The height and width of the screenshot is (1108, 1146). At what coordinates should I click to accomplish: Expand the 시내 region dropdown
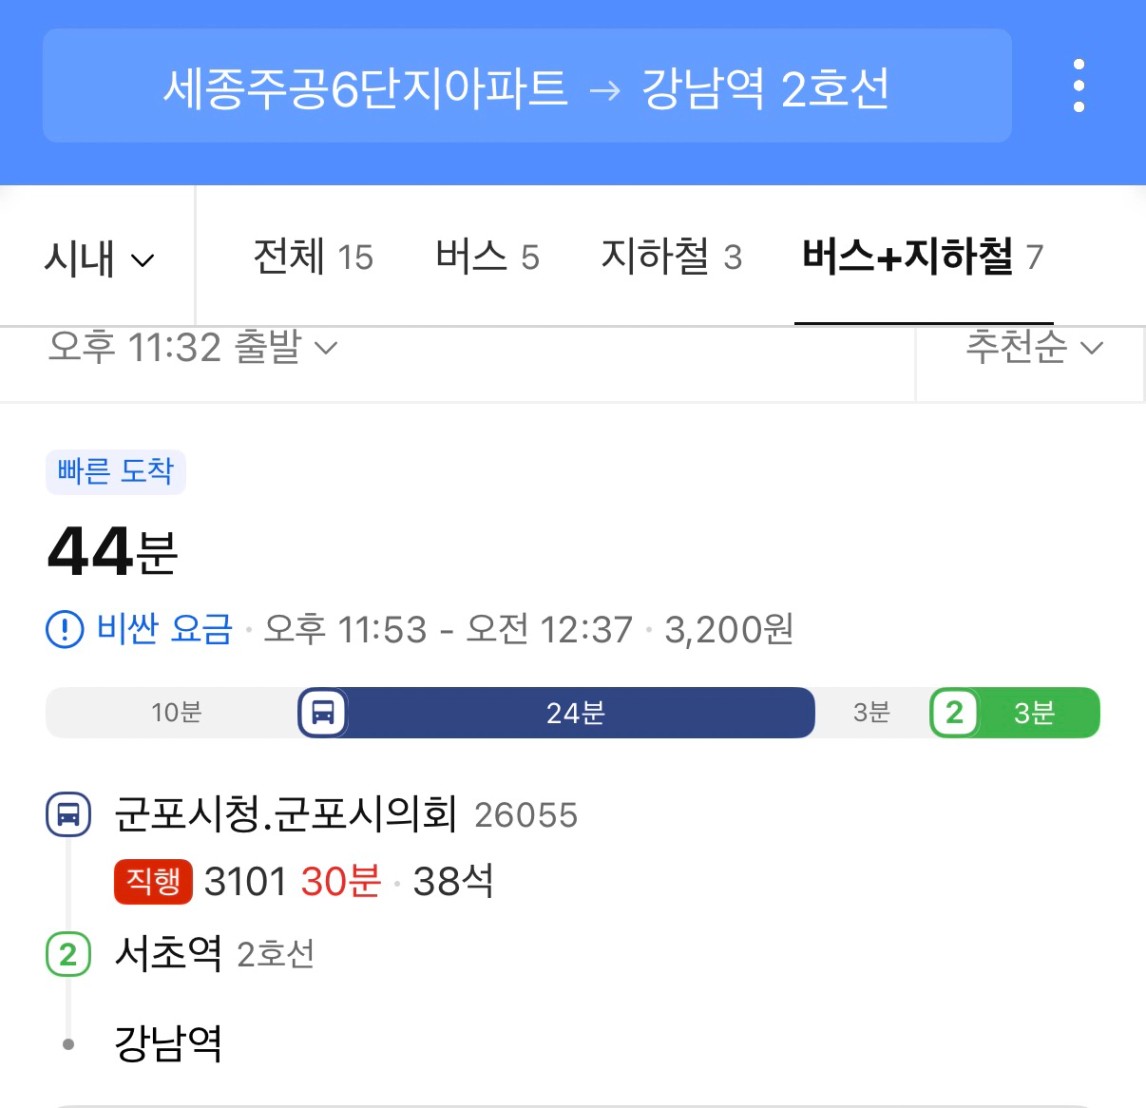99,258
